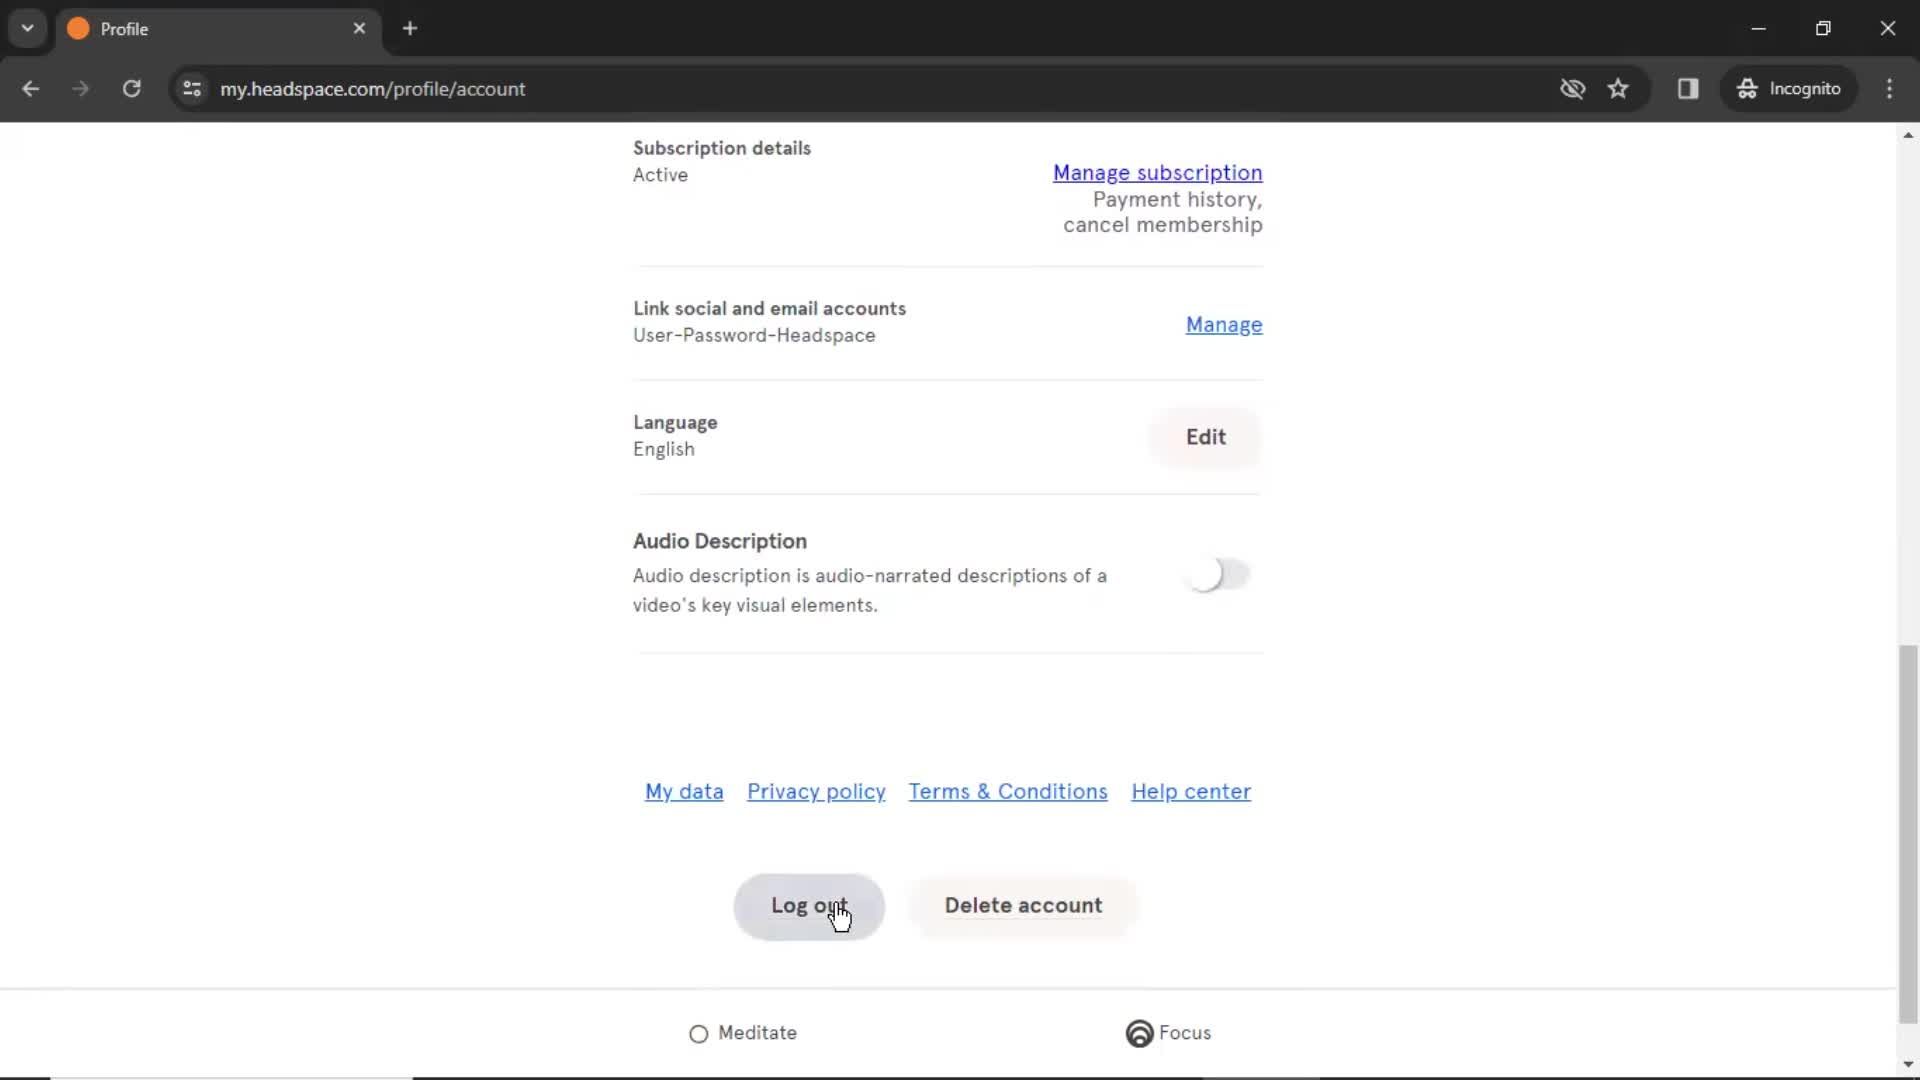
Task: Click the forward navigation arrow icon
Action: tap(82, 88)
